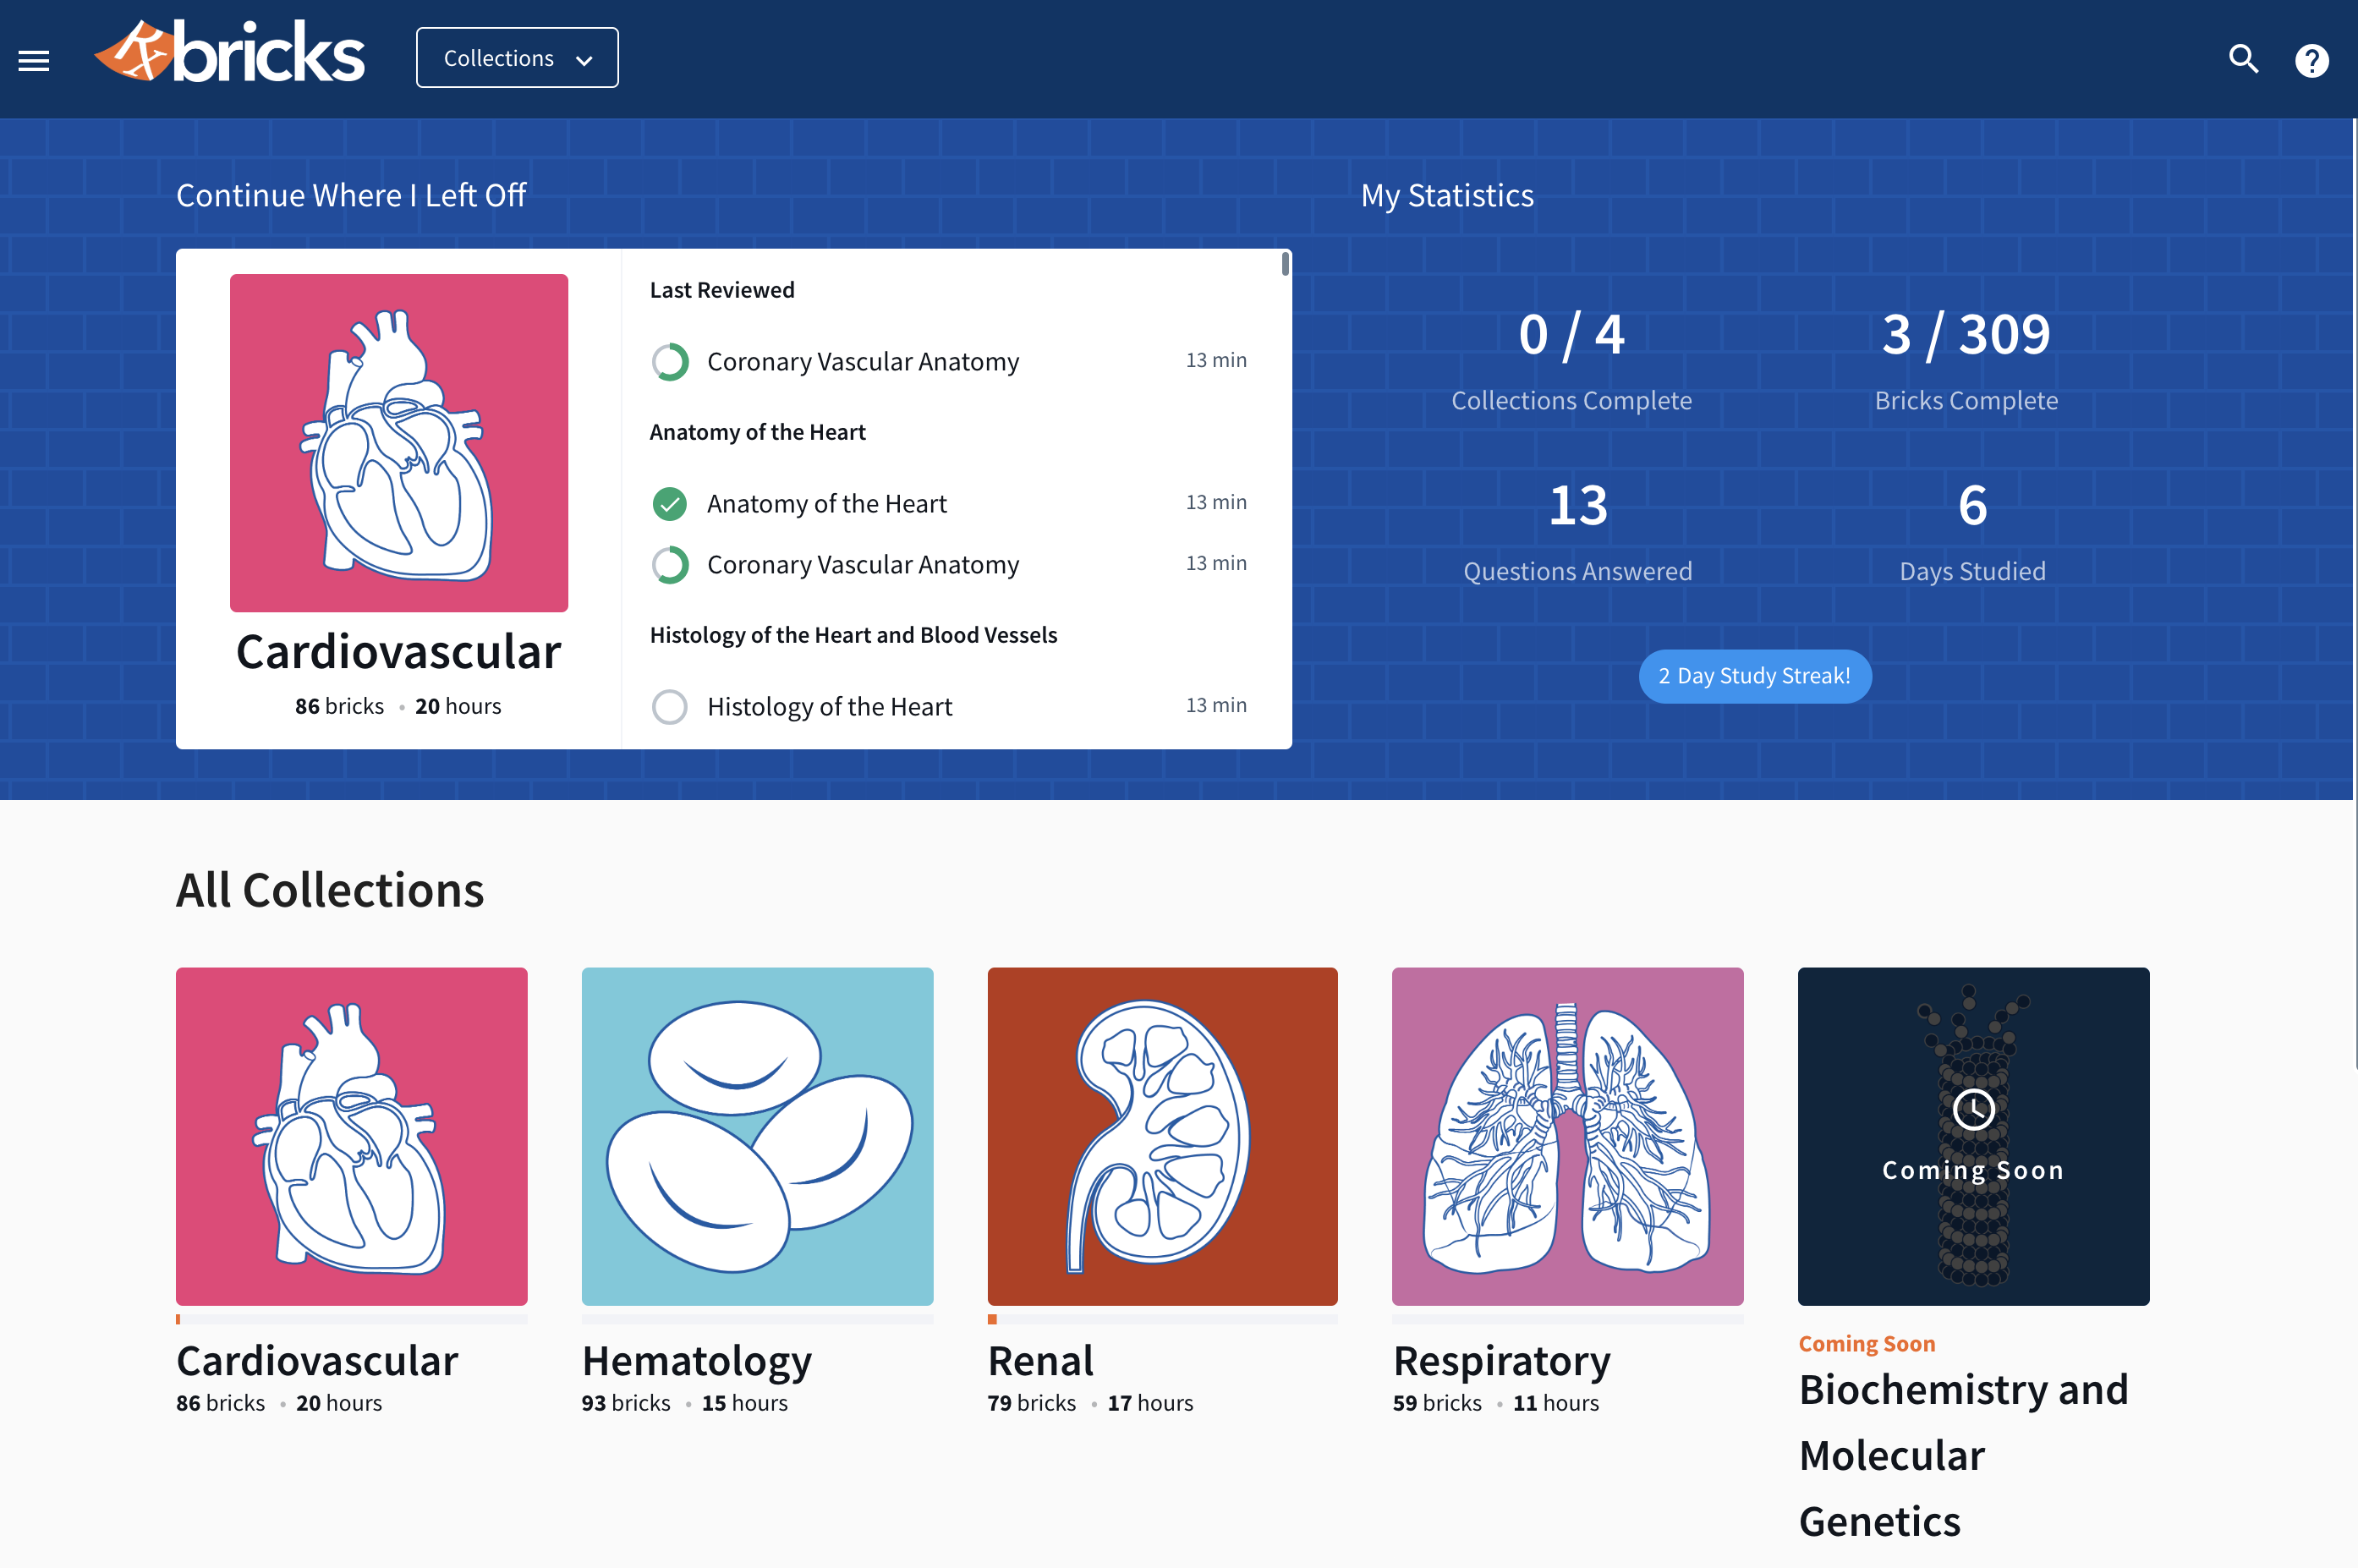
Task: Open the Collections dropdown
Action: [x=517, y=58]
